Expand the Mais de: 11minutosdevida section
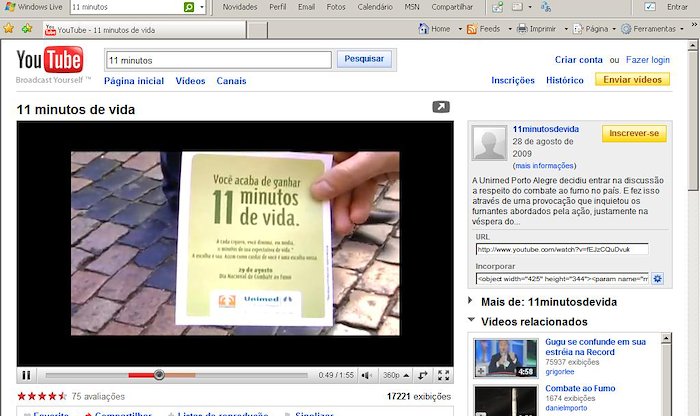 point(470,300)
